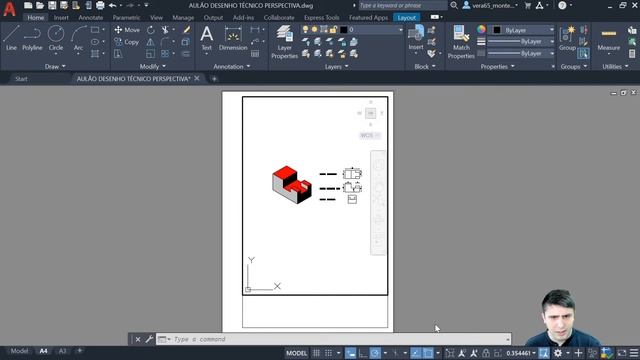The width and height of the screenshot is (640, 360).
Task: Select the Array tool
Action: [x=165, y=53]
